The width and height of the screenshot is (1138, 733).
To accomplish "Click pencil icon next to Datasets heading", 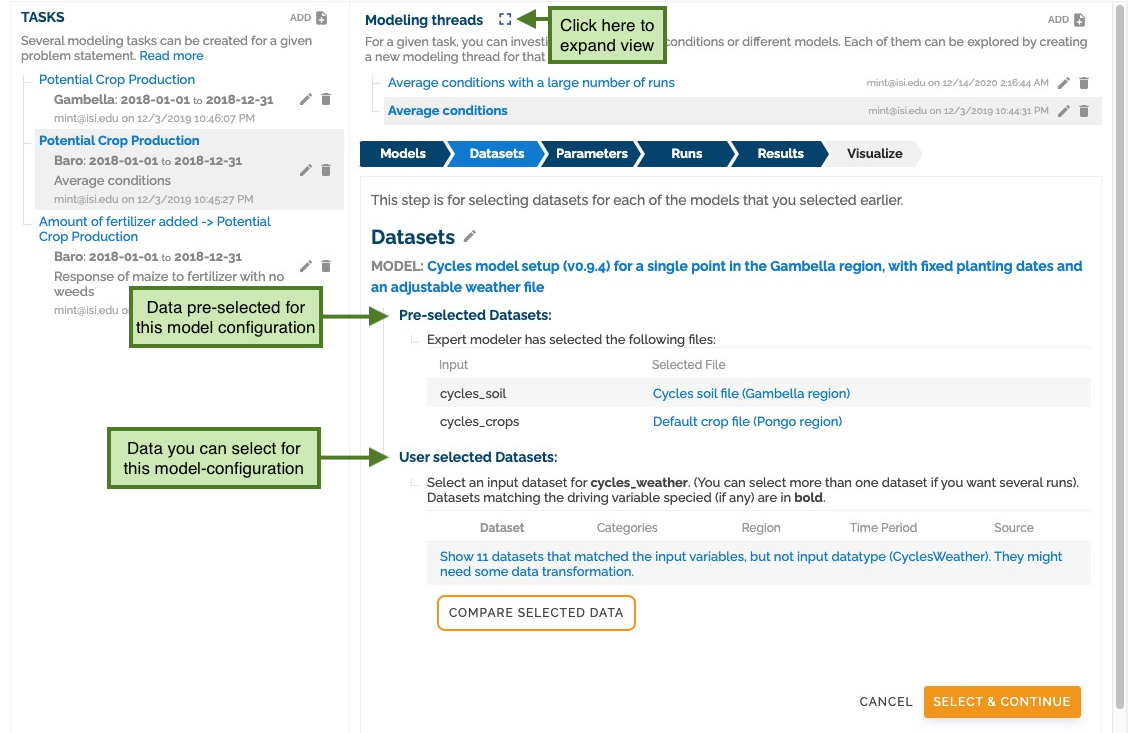I will (x=470, y=237).
